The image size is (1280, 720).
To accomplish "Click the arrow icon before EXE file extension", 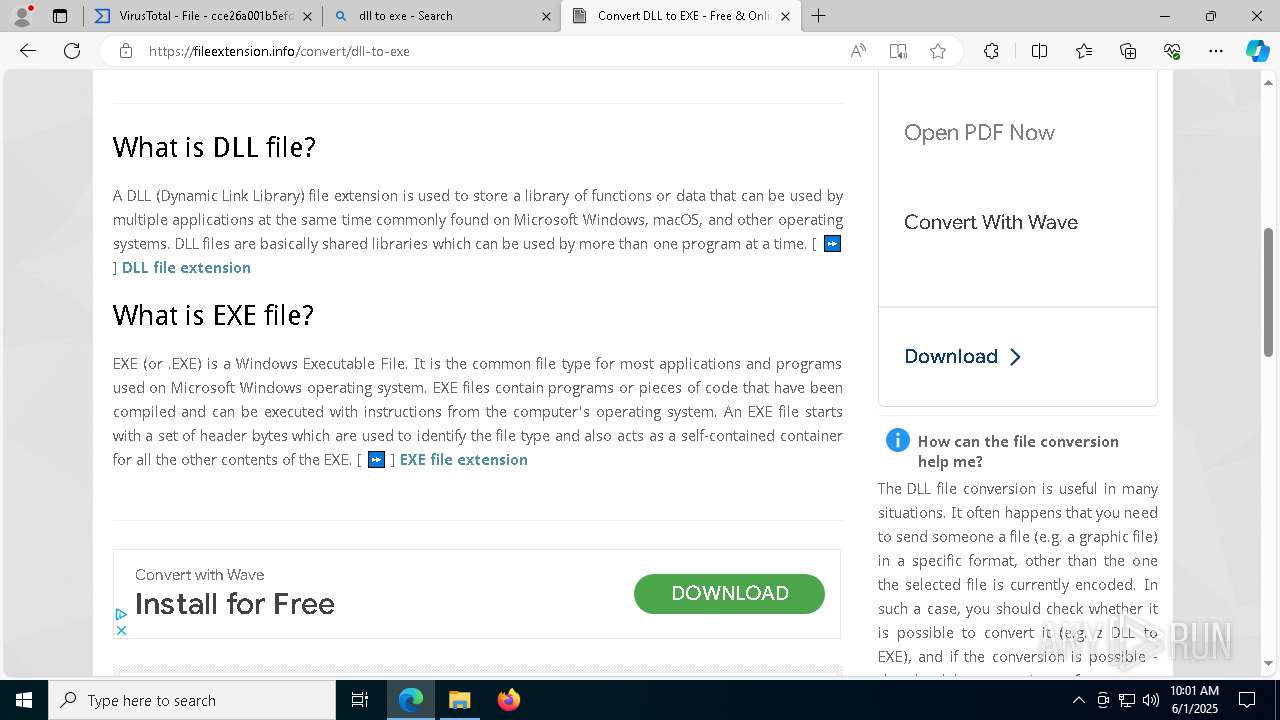I will 376,460.
